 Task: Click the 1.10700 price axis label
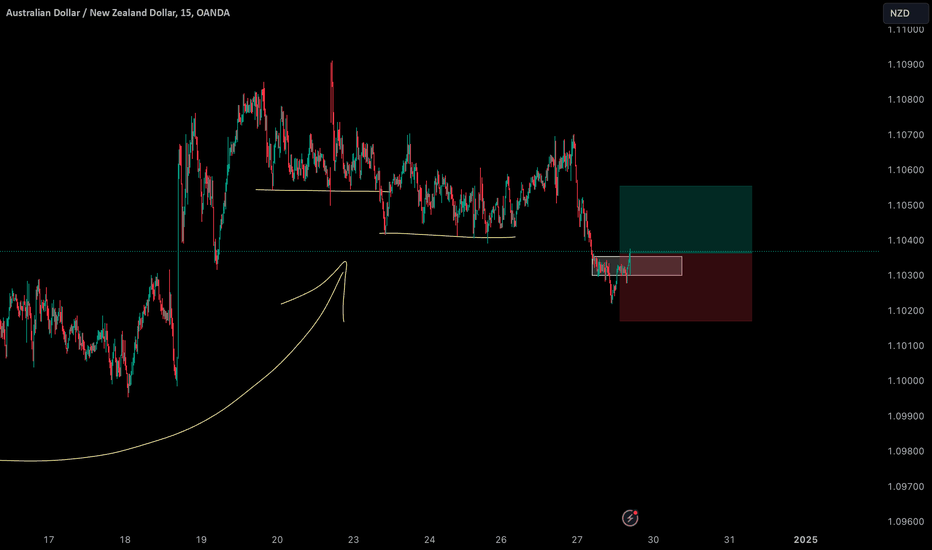click(906, 135)
